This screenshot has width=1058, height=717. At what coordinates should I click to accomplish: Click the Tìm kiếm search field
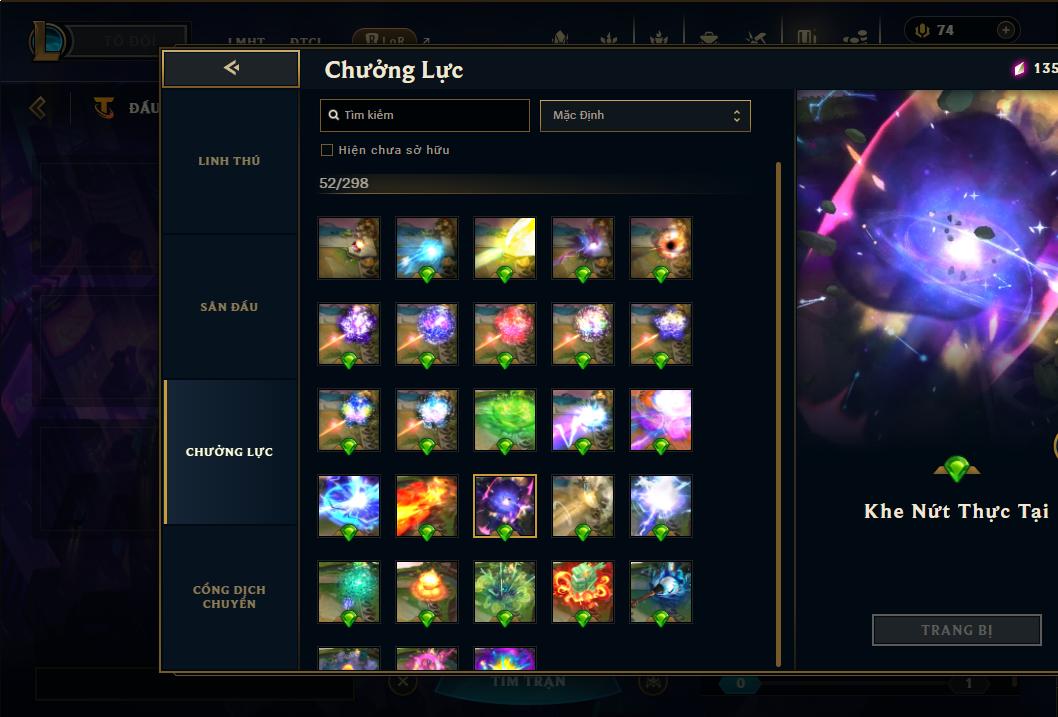pyautogui.click(x=424, y=115)
